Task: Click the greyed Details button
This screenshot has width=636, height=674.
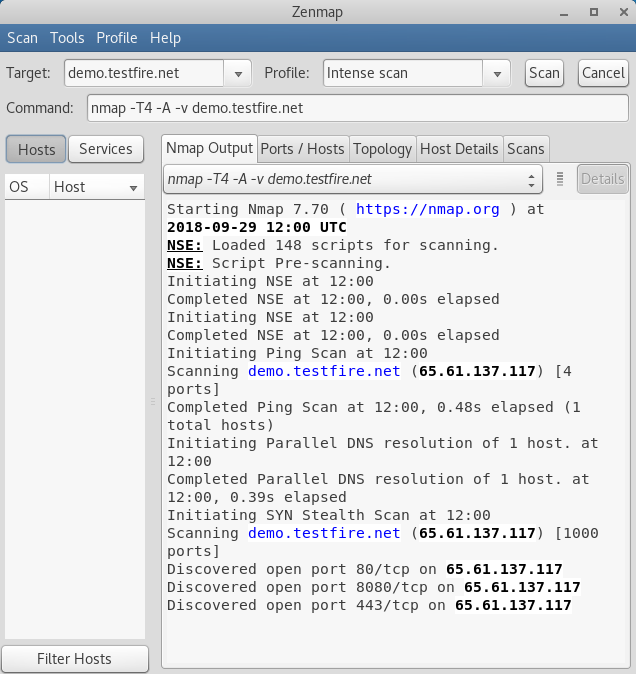Action: (602, 179)
